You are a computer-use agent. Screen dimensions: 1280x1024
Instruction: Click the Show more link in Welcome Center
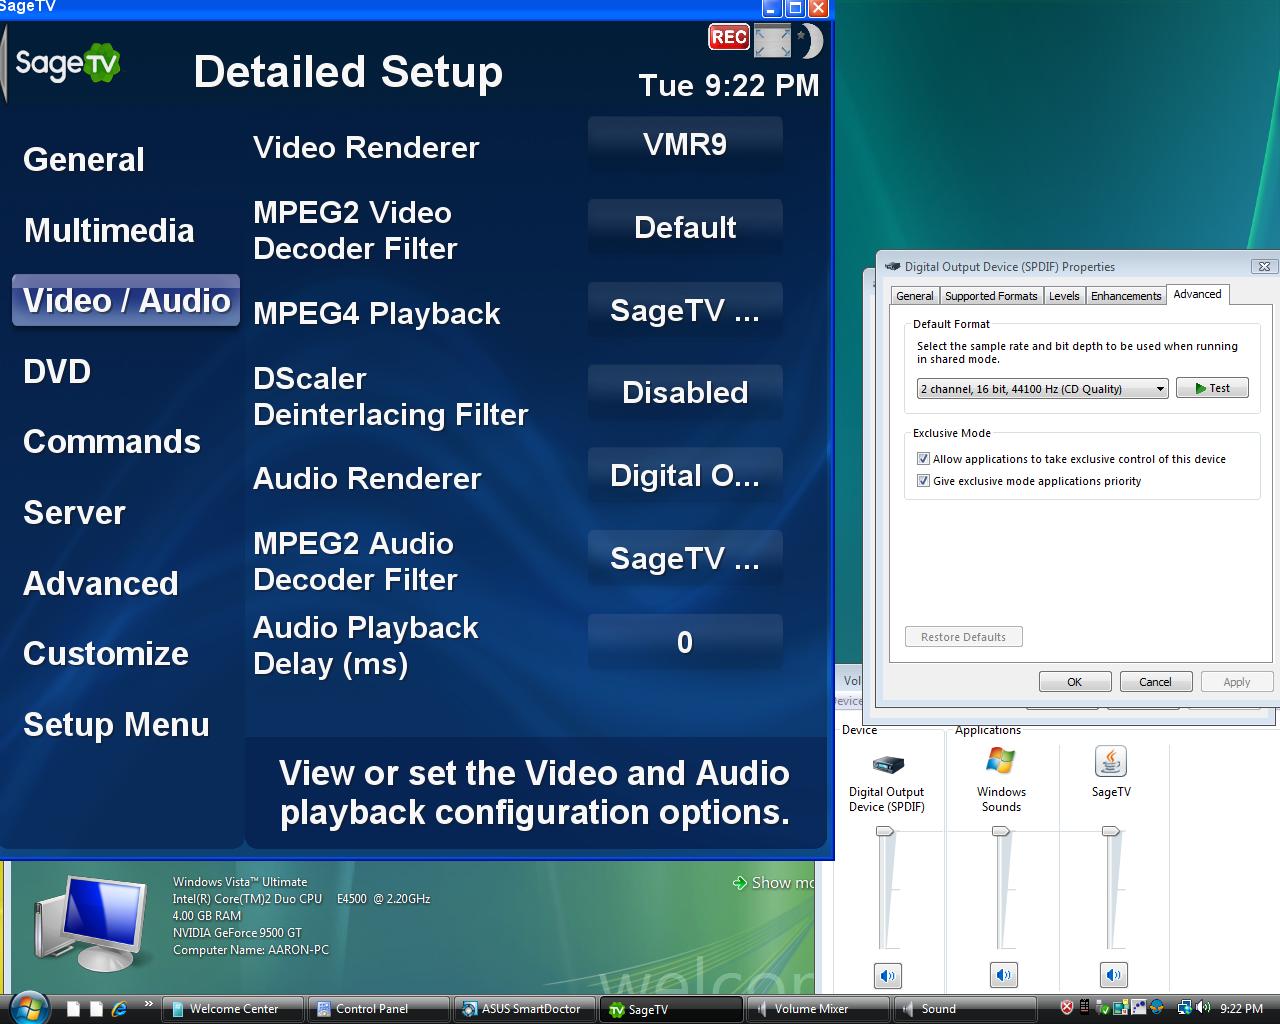(774, 883)
